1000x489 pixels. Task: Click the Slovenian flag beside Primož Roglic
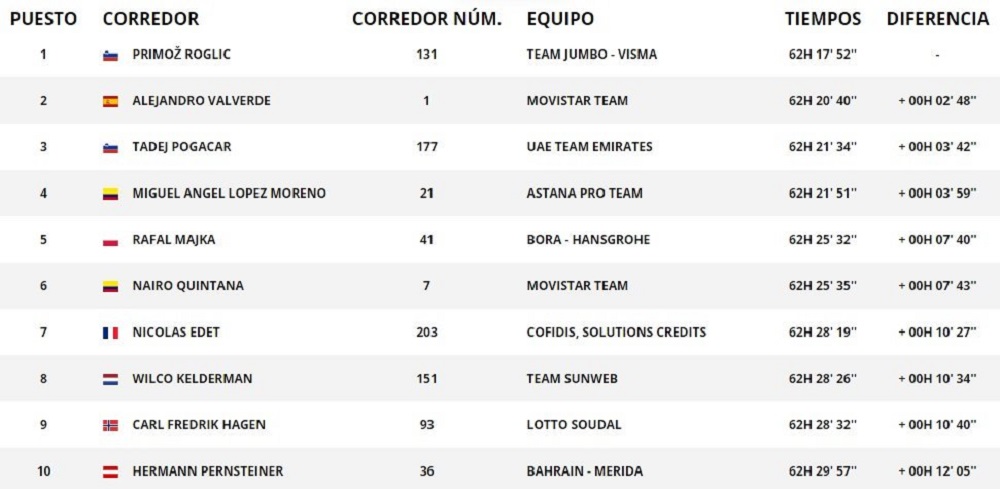110,55
